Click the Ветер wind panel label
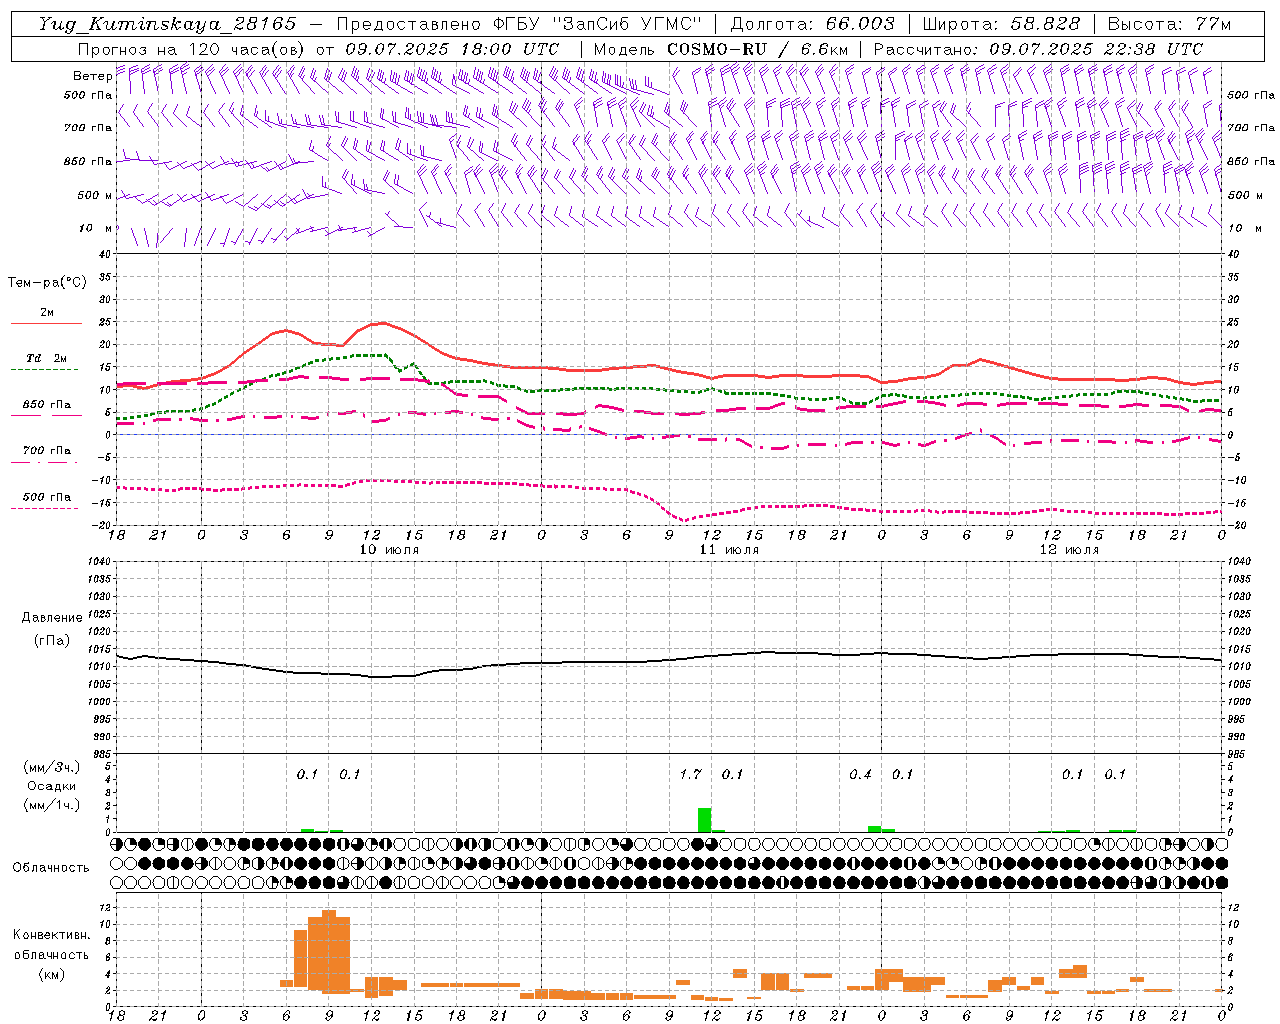The image size is (1280, 1024). (93, 76)
